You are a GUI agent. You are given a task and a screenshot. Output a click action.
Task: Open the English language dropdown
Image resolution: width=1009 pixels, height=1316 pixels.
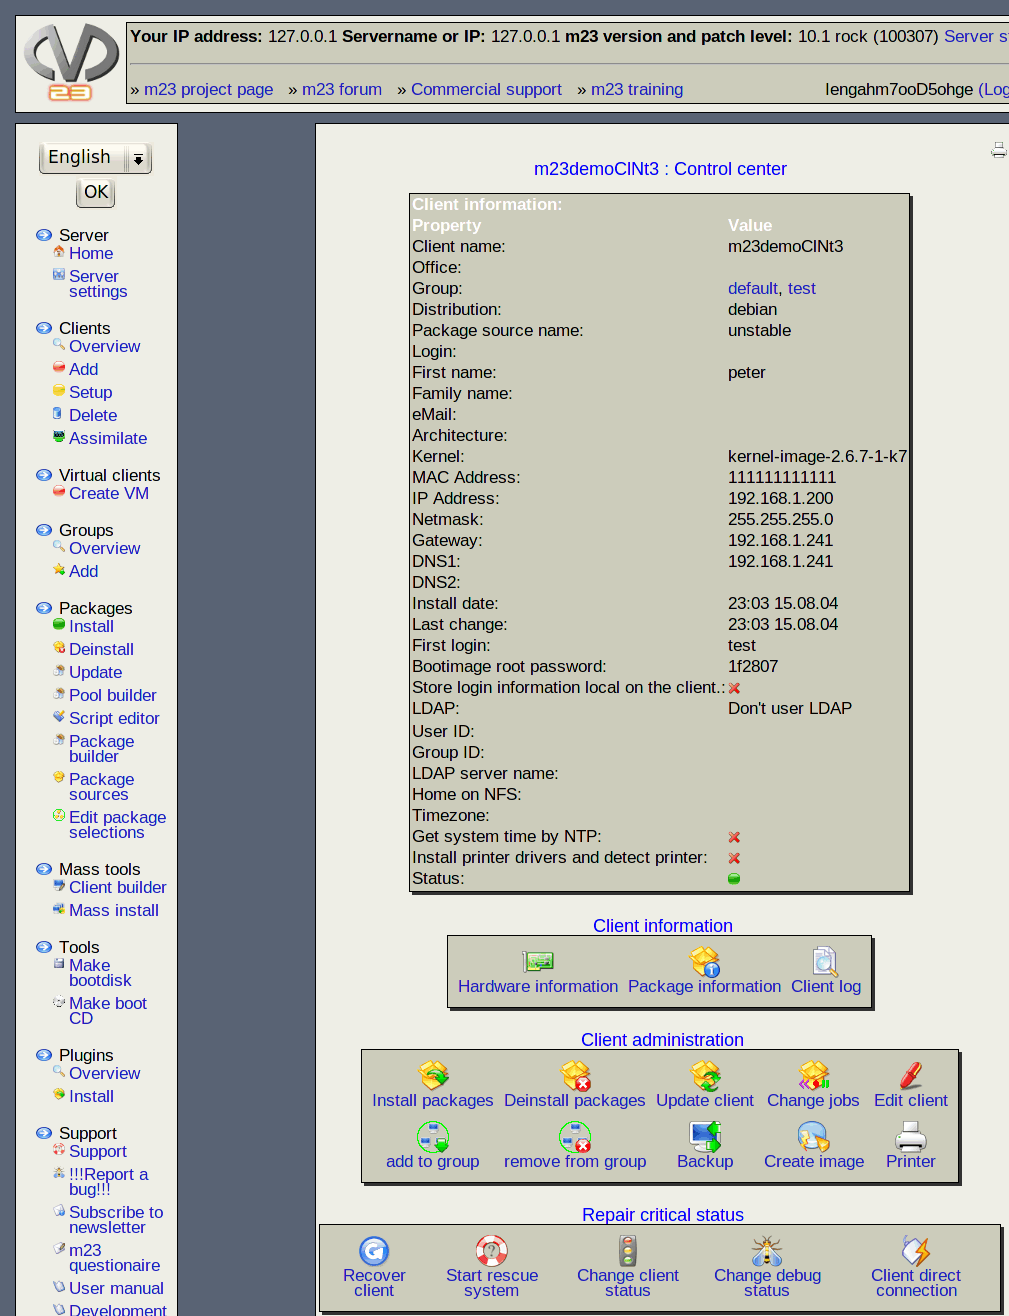point(95,158)
